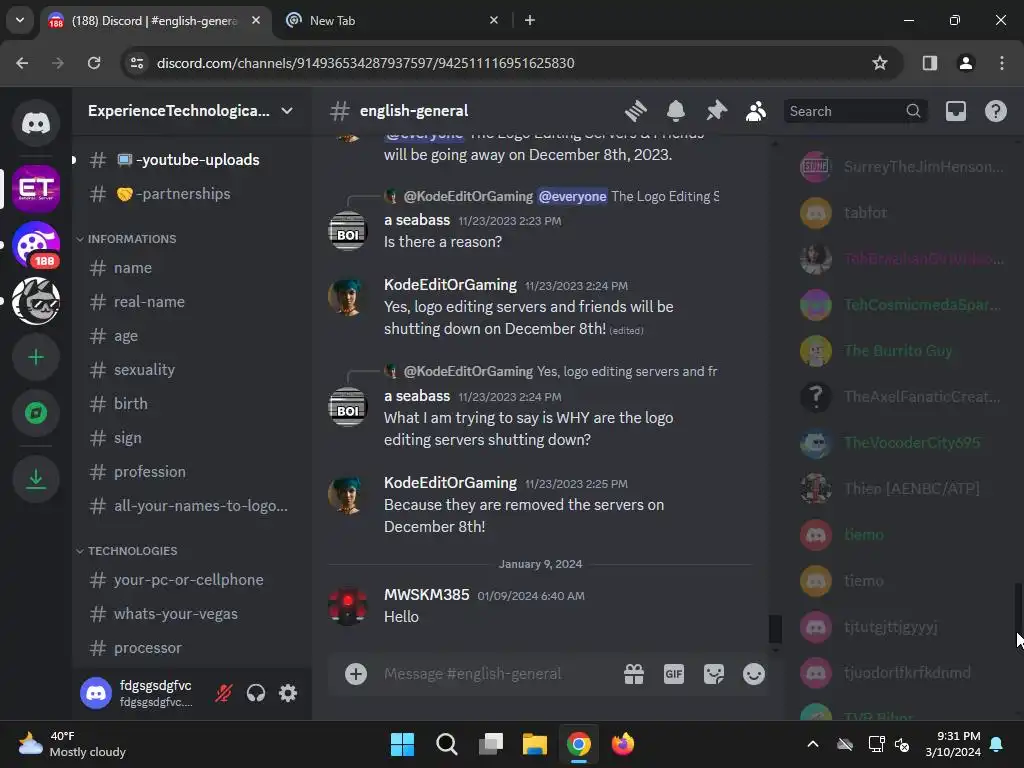This screenshot has width=1024, height=768.
Task: Open member The Burrito Guy
Action: click(901, 351)
